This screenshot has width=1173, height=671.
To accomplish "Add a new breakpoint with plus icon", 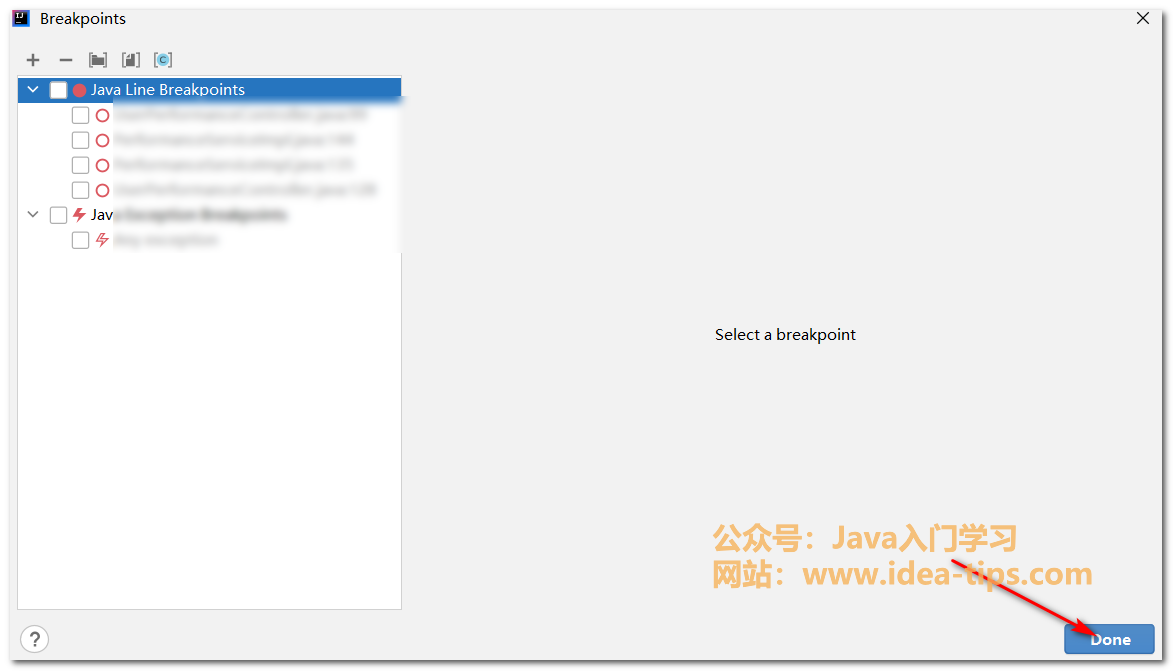I will [x=33, y=60].
